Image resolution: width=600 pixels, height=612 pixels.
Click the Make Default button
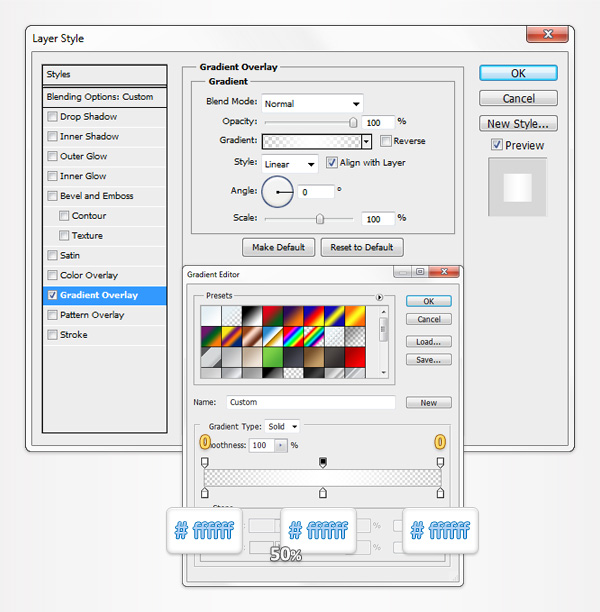(279, 247)
